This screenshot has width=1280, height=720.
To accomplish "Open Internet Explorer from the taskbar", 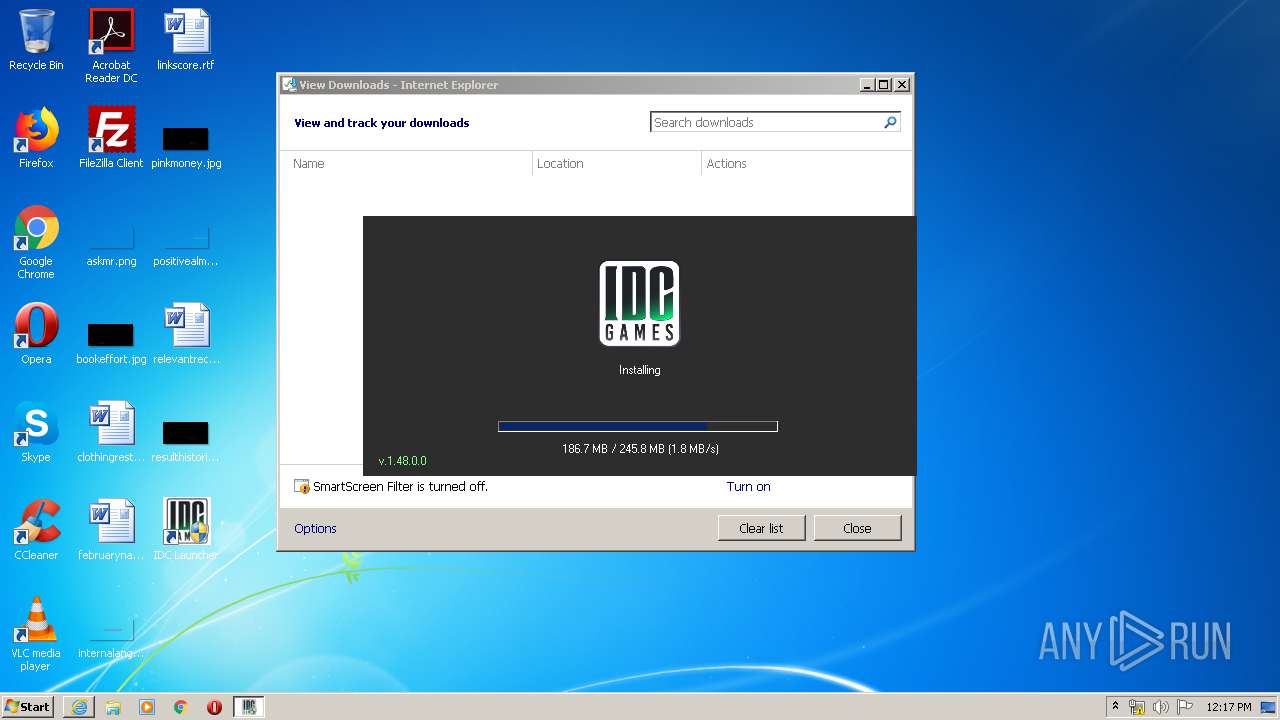I will 79,707.
